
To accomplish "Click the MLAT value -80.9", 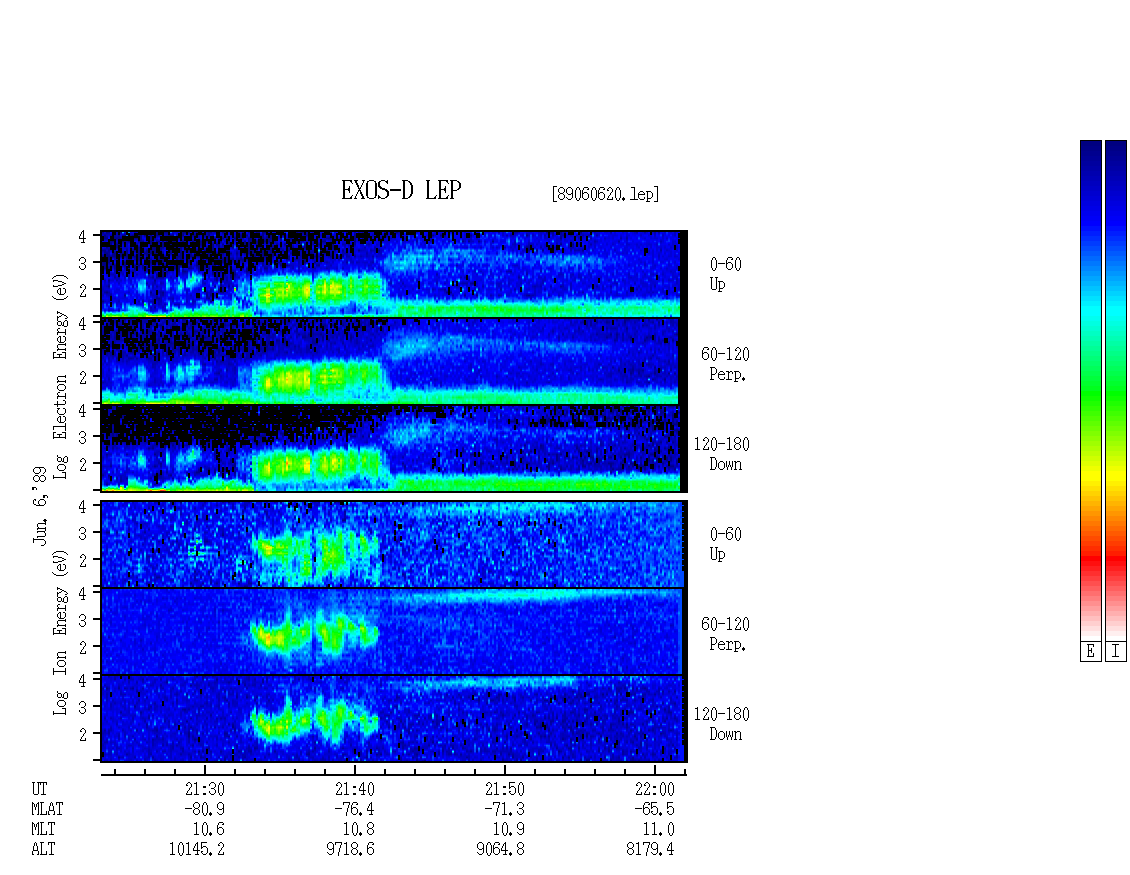I will (205, 809).
